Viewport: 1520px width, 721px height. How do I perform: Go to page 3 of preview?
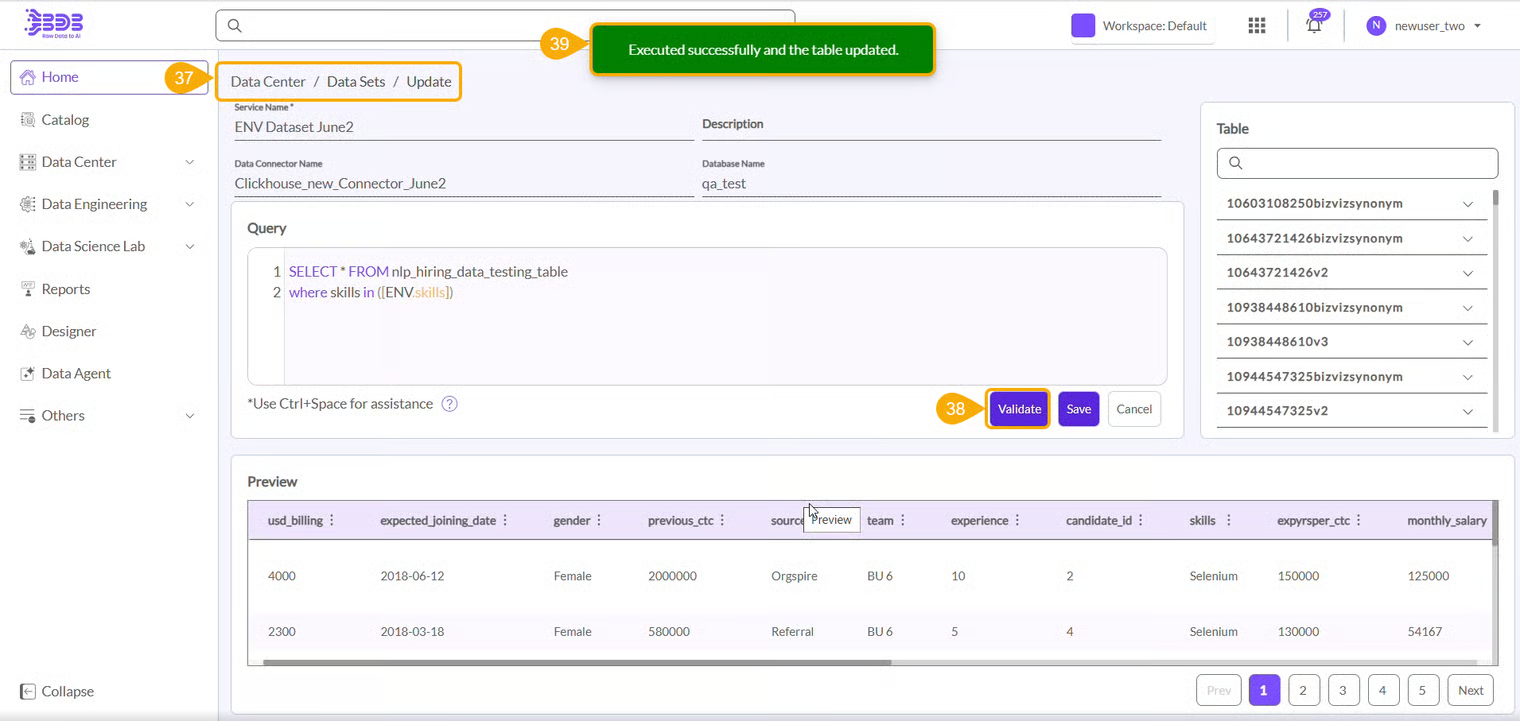pyautogui.click(x=1343, y=690)
